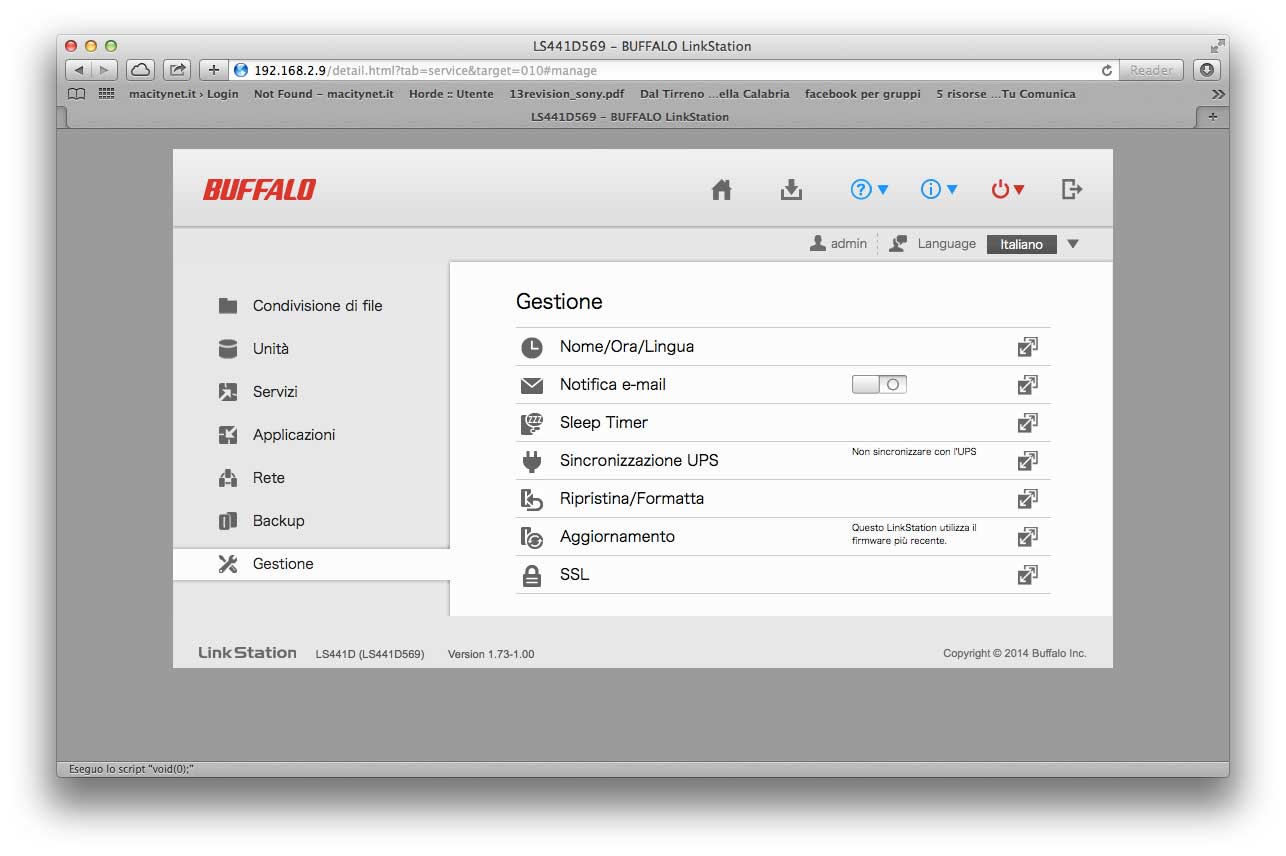Click the LS441D (LS441D569) footer text

[370, 654]
